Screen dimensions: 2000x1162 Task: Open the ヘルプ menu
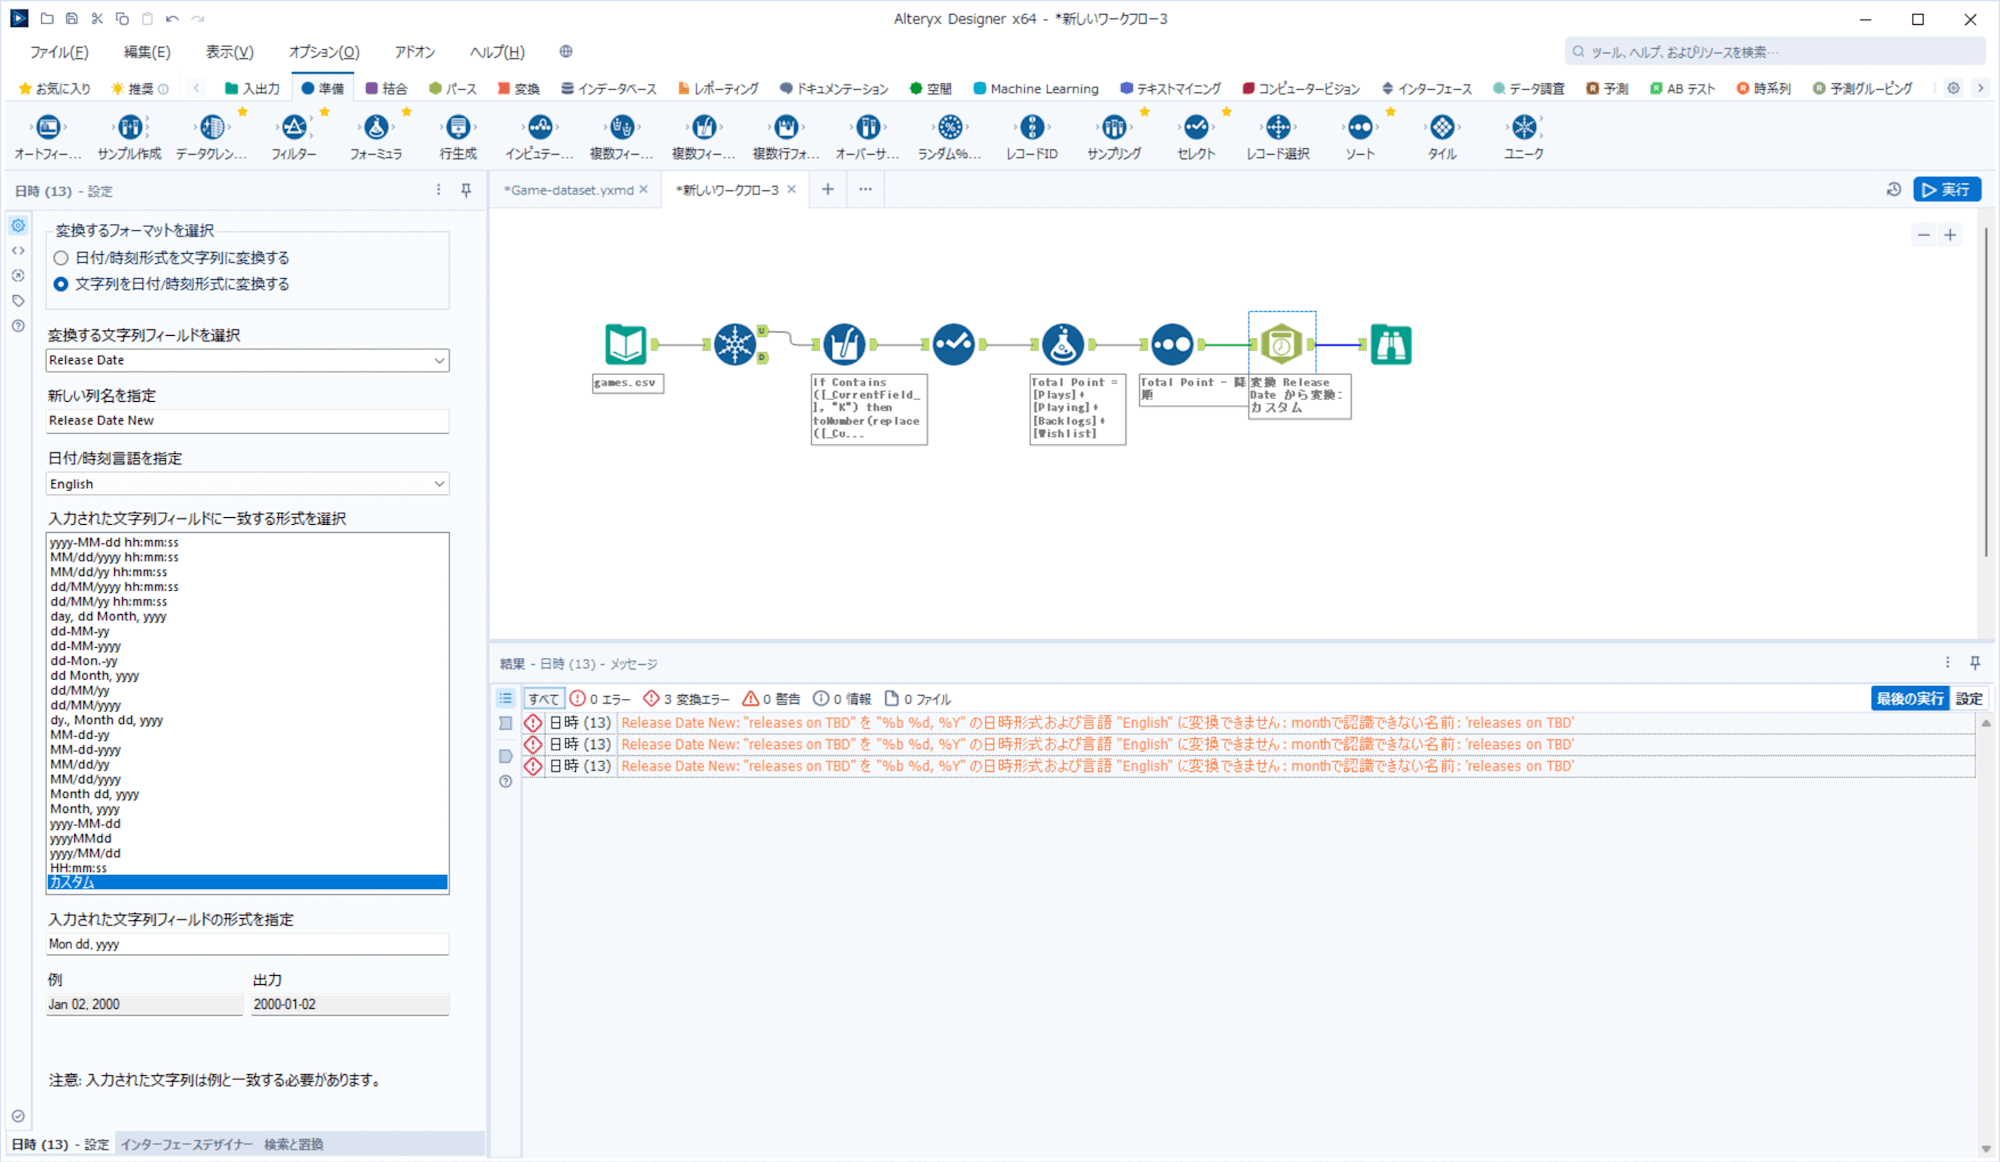[497, 52]
